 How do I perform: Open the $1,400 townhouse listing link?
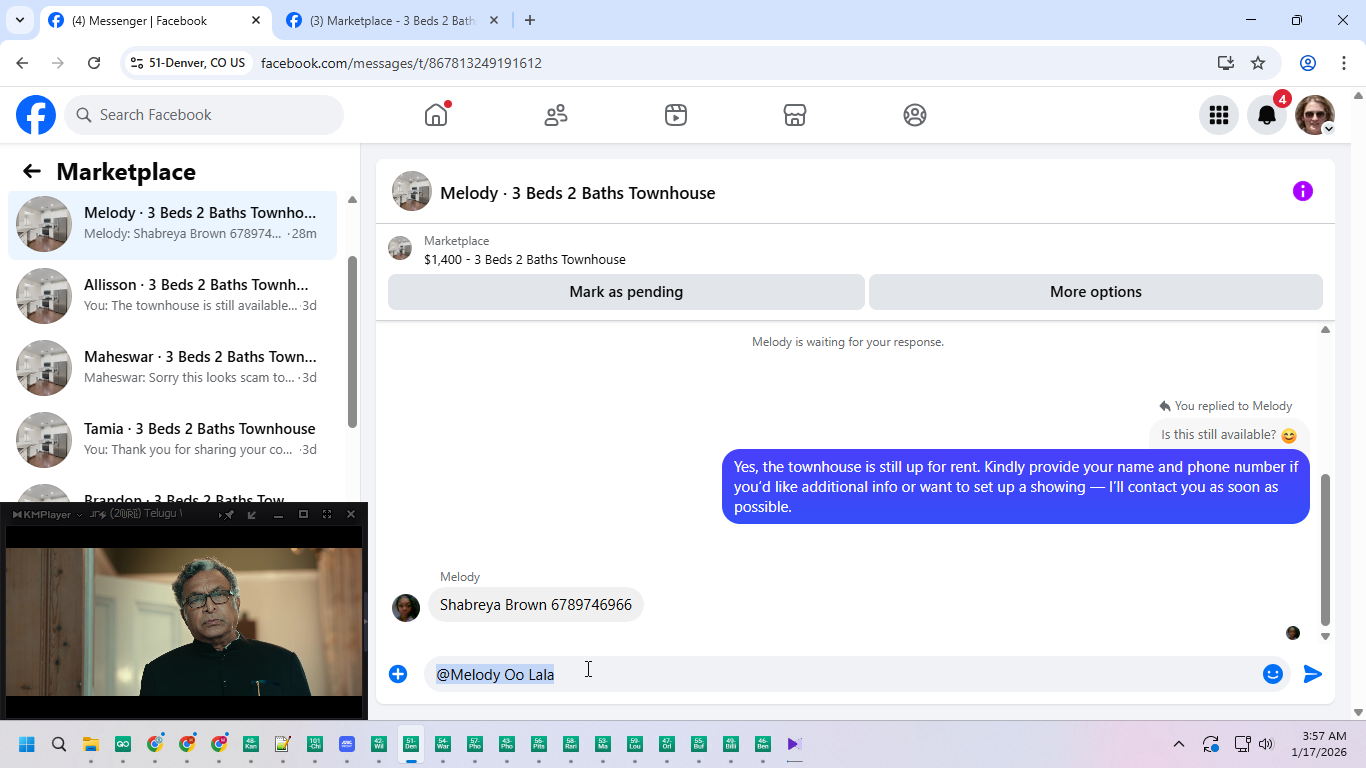(x=524, y=259)
